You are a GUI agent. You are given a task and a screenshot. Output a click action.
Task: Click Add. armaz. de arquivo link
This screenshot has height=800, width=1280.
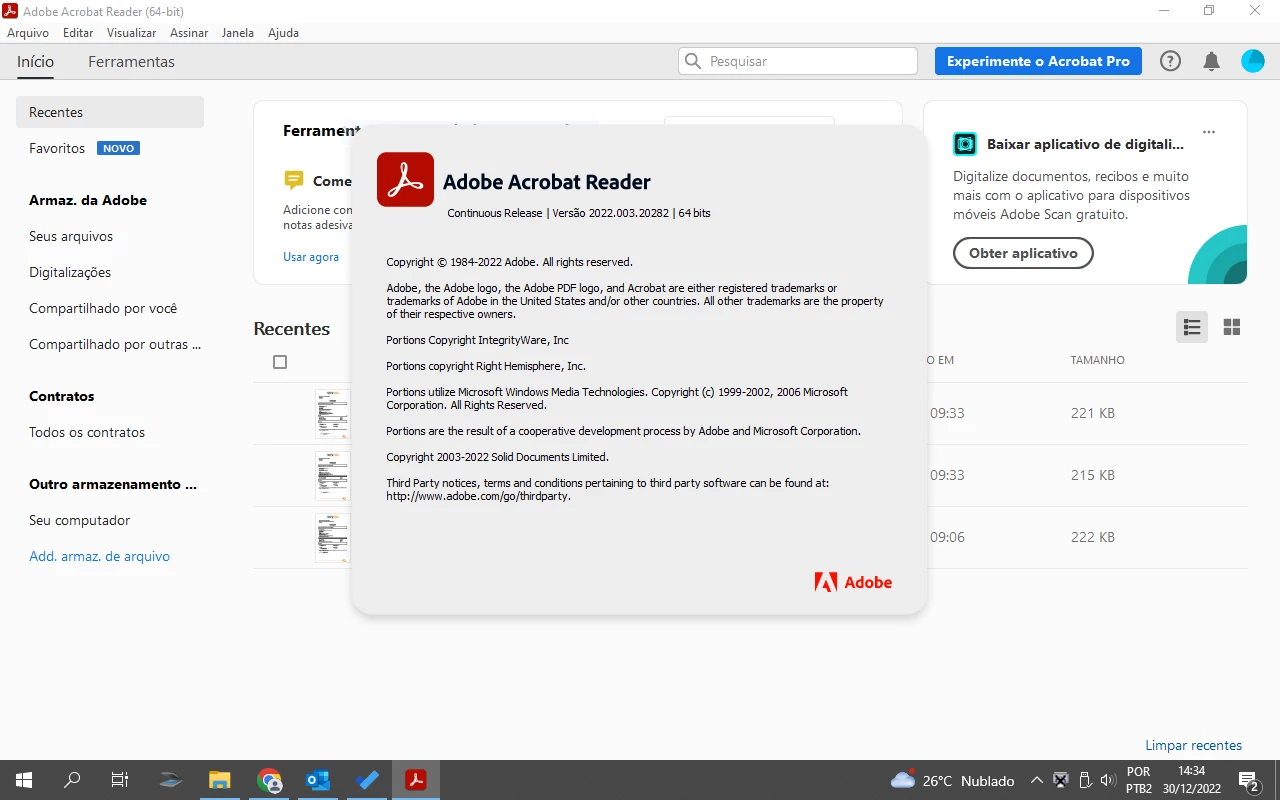[99, 556]
